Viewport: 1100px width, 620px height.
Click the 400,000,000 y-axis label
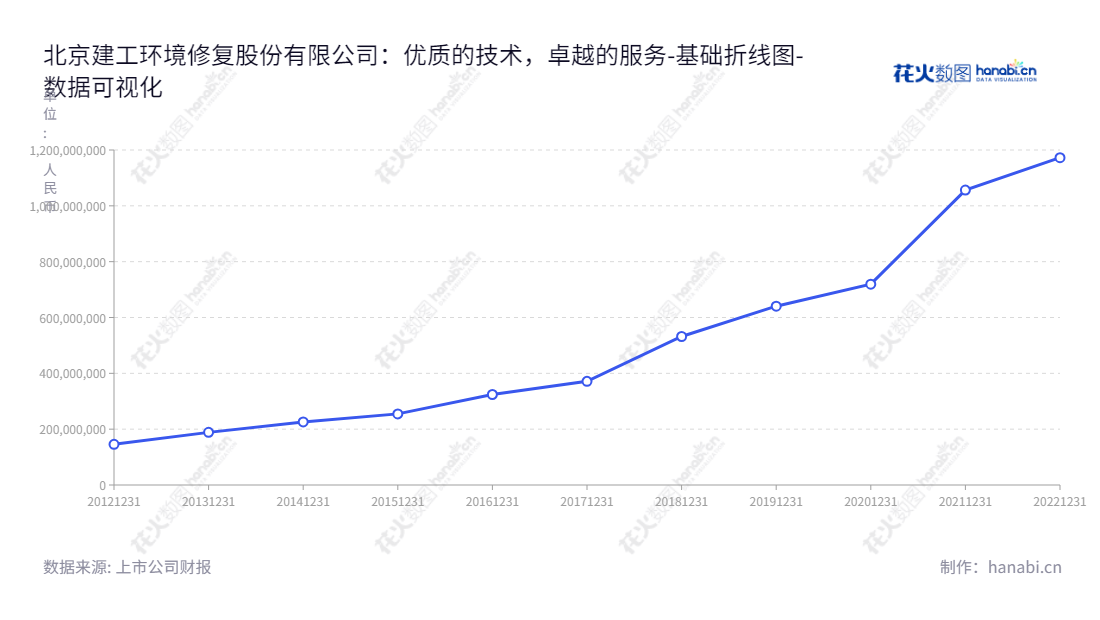point(73,374)
